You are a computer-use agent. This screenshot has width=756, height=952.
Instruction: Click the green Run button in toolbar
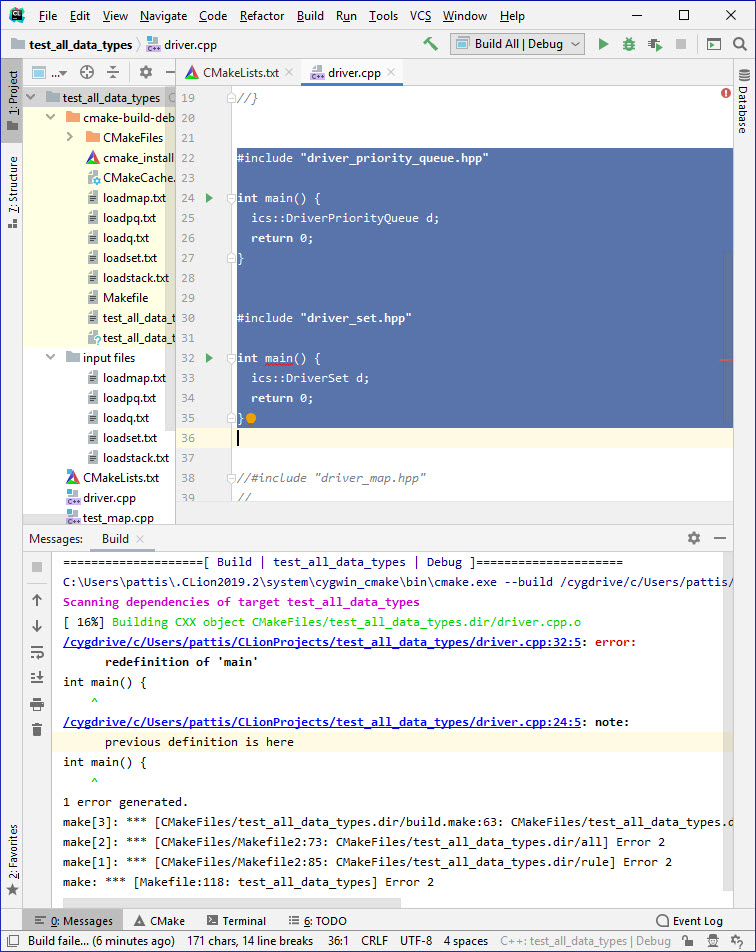(603, 44)
